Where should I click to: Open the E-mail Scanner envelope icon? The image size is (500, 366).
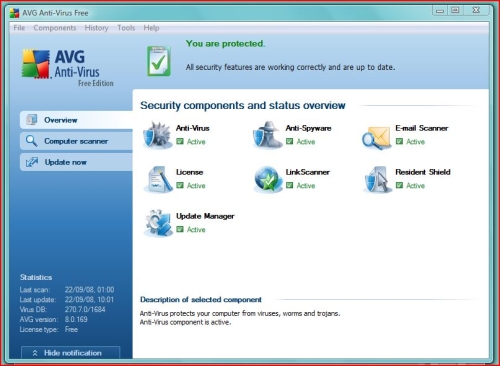click(x=377, y=137)
